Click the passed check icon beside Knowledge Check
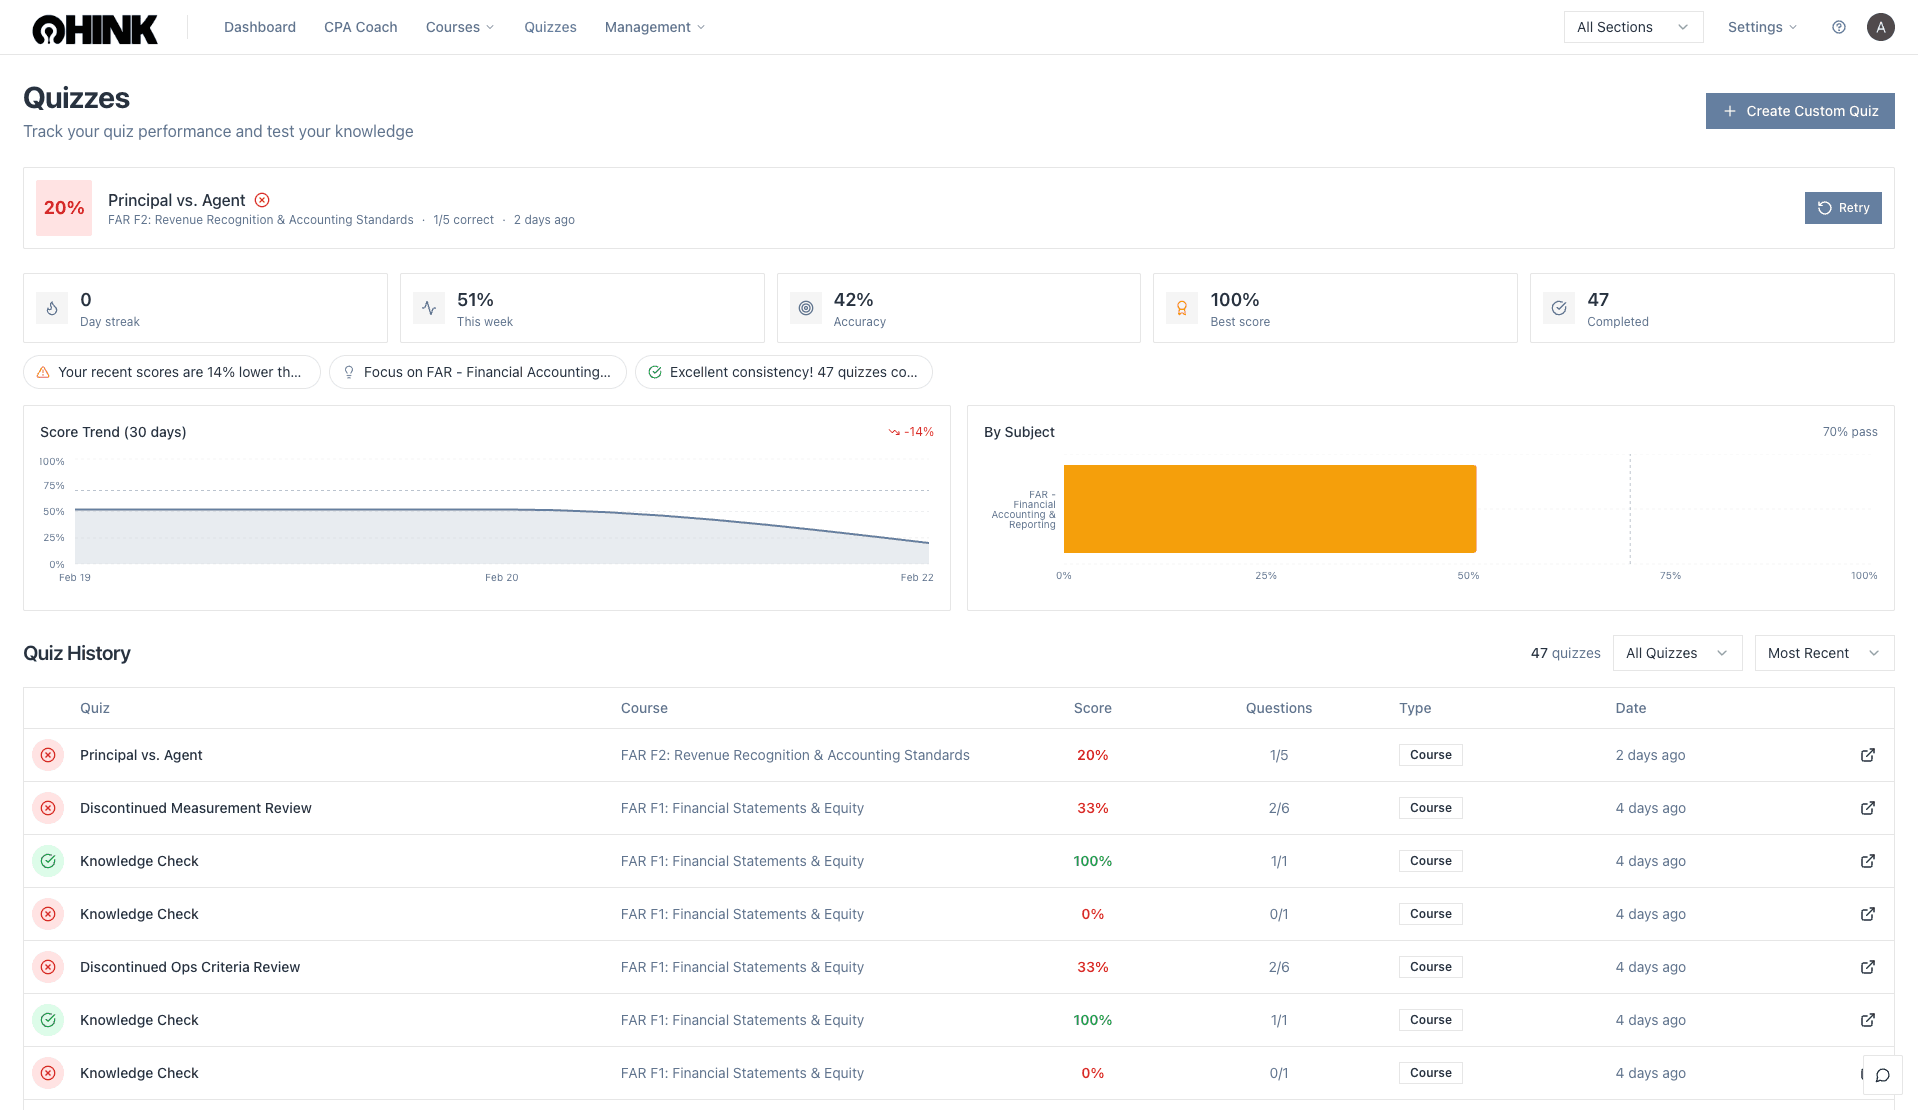This screenshot has height=1110, width=1918. point(48,861)
